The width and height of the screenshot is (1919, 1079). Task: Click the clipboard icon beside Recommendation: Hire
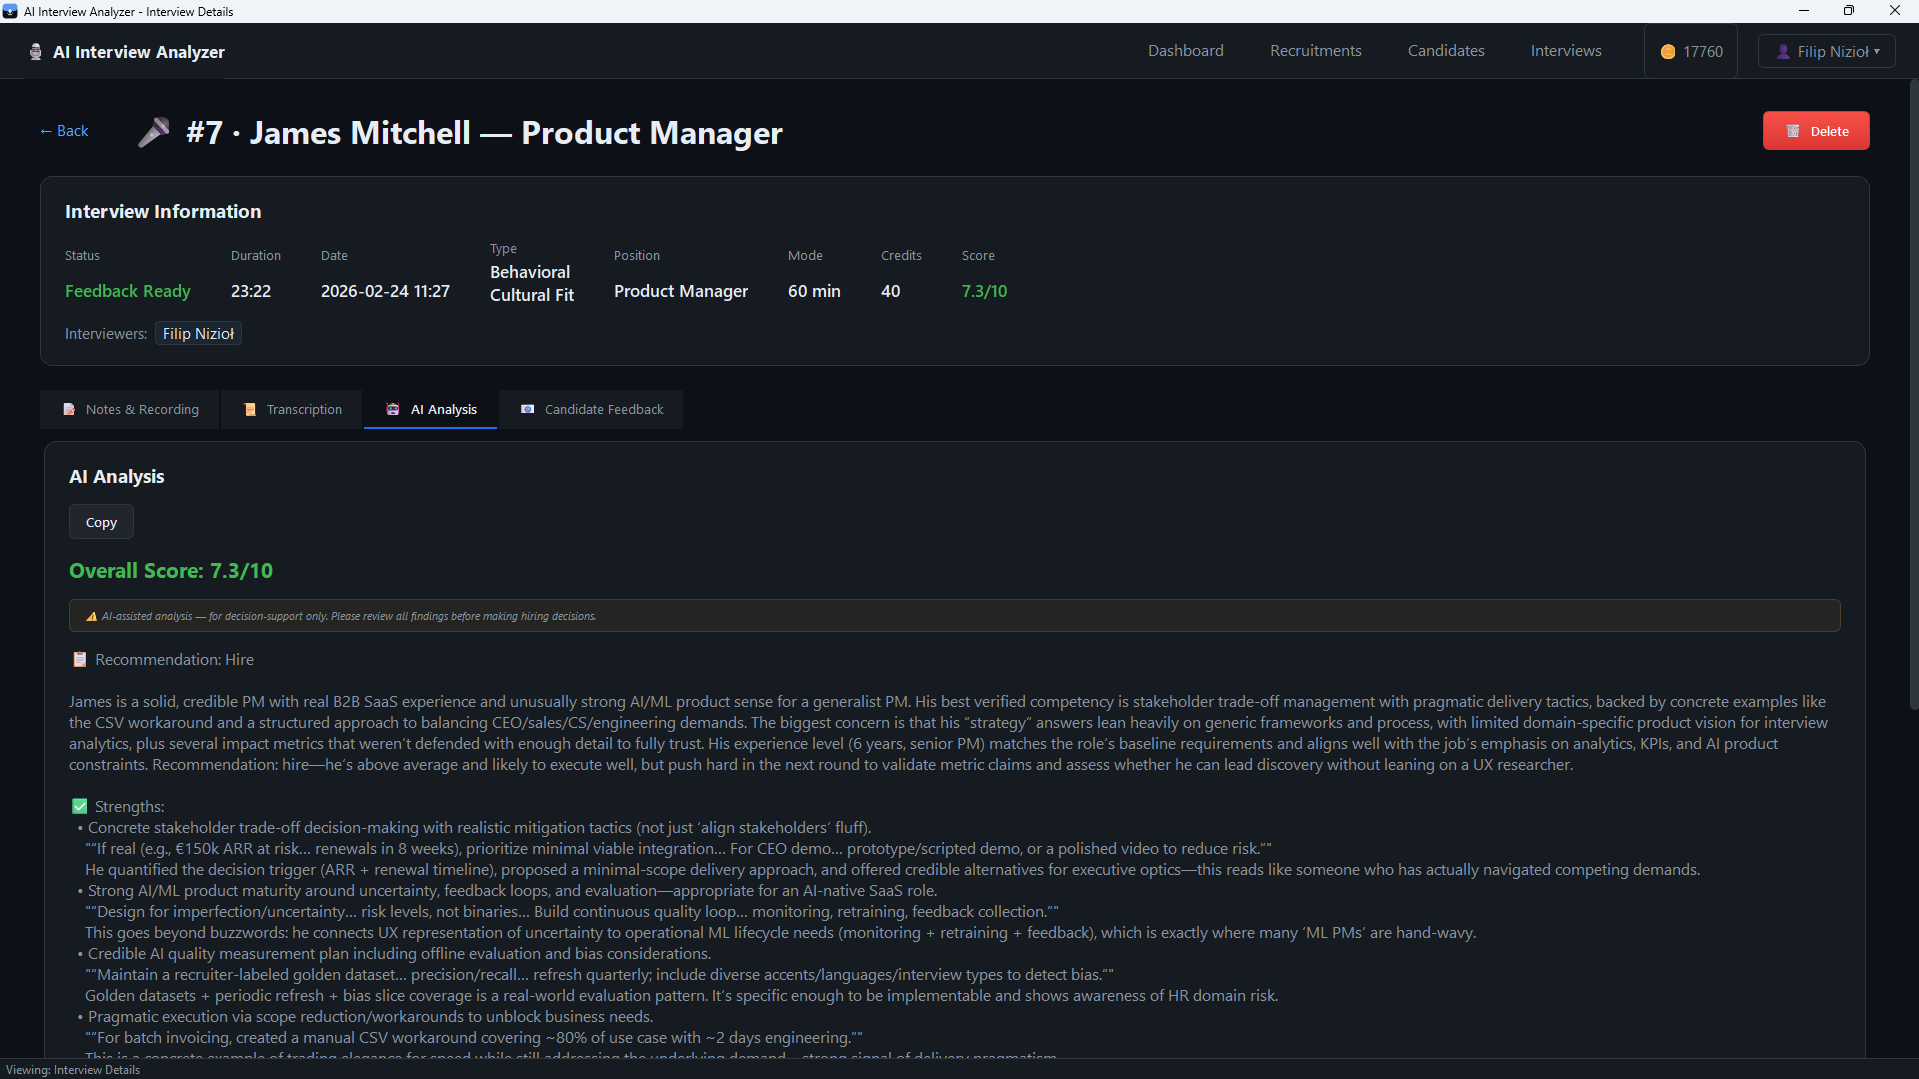click(80, 660)
